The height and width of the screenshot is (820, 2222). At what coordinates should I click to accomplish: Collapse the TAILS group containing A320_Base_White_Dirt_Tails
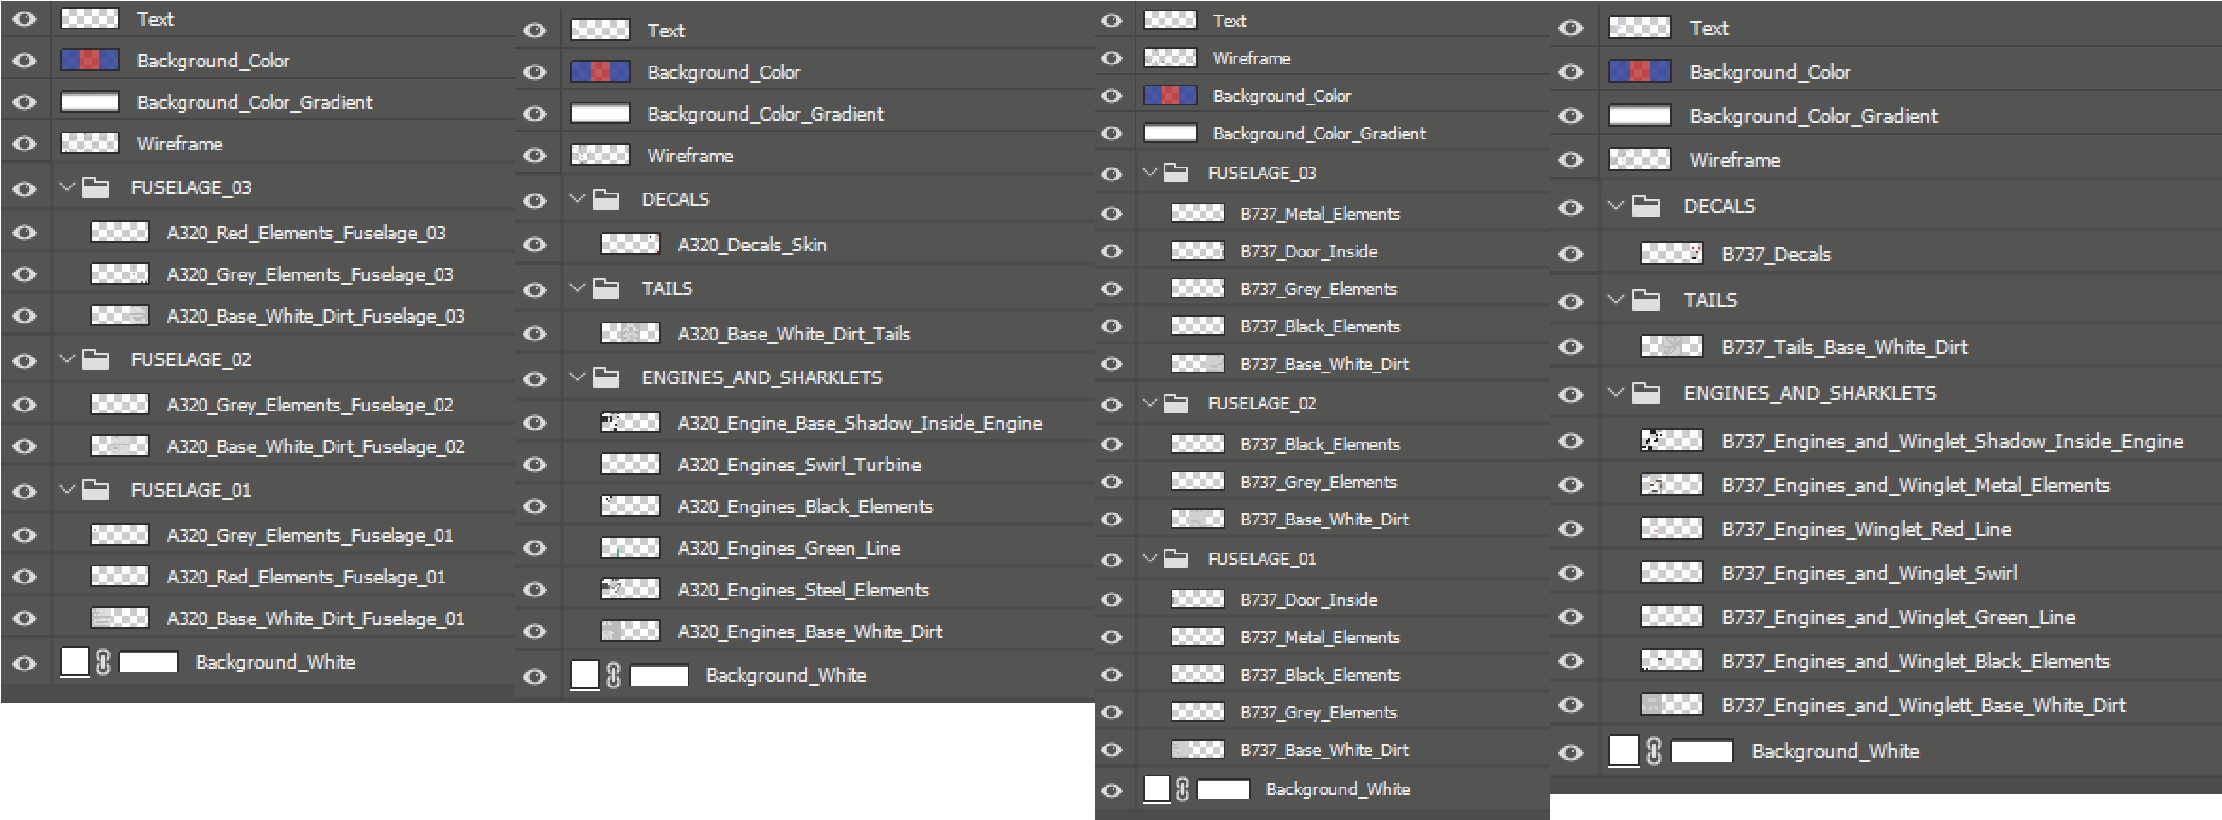click(577, 288)
